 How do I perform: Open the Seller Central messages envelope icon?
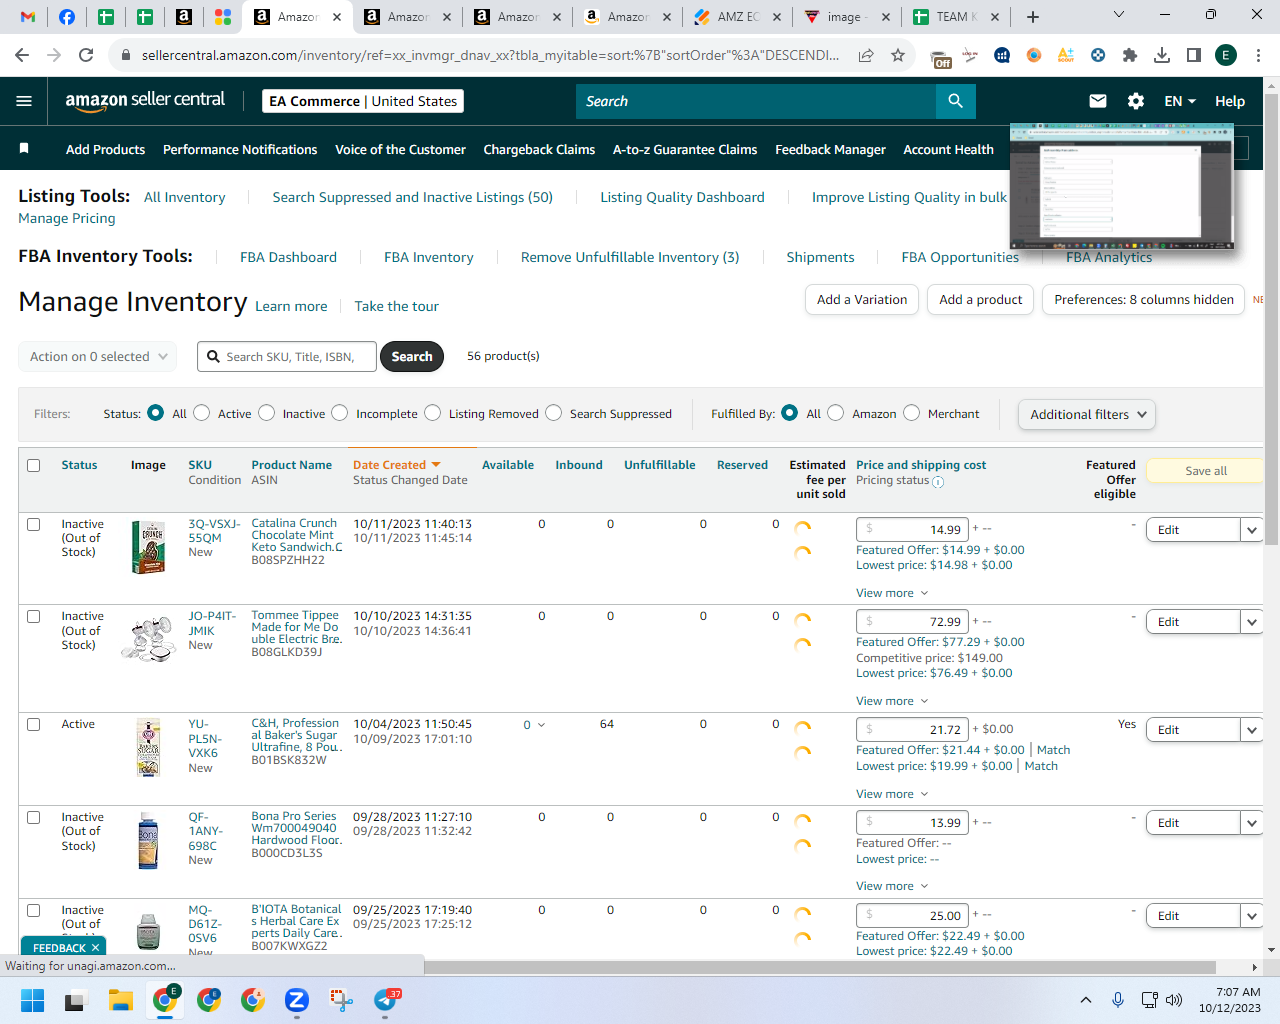click(x=1097, y=101)
